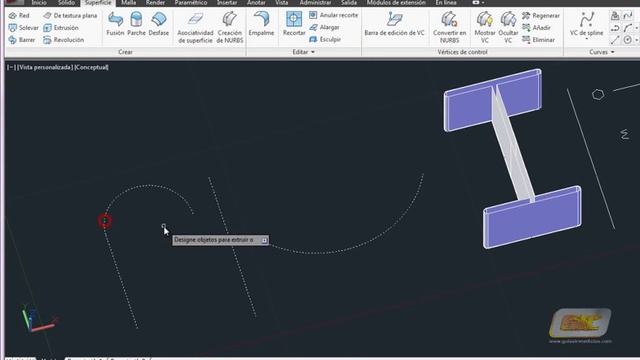Open Módulos de extensión tab
640x360 pixels.
396,2
